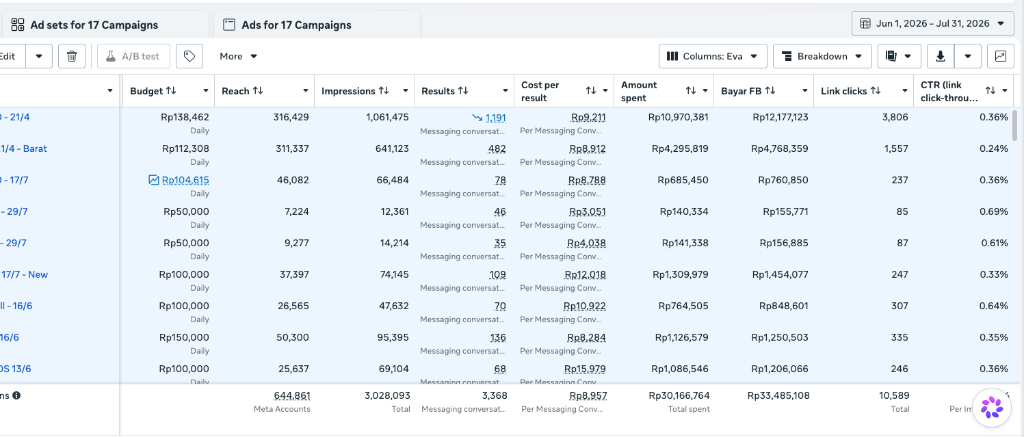
Task: Open the Budget column options caret
Action: pos(206,91)
